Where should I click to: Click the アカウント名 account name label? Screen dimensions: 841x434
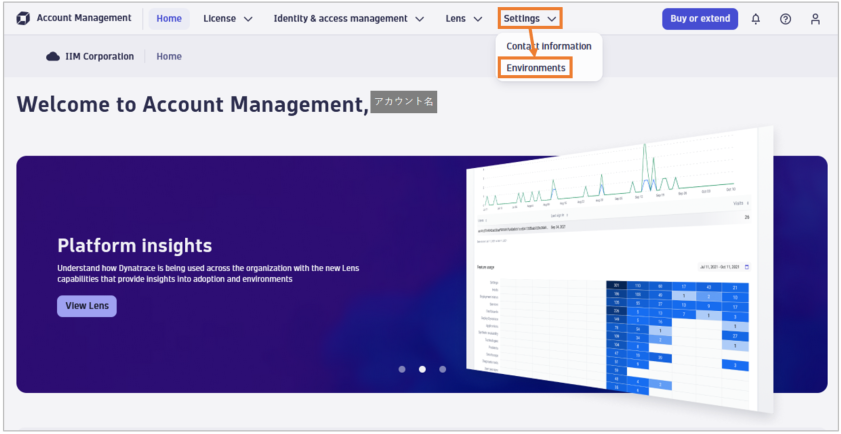click(404, 101)
